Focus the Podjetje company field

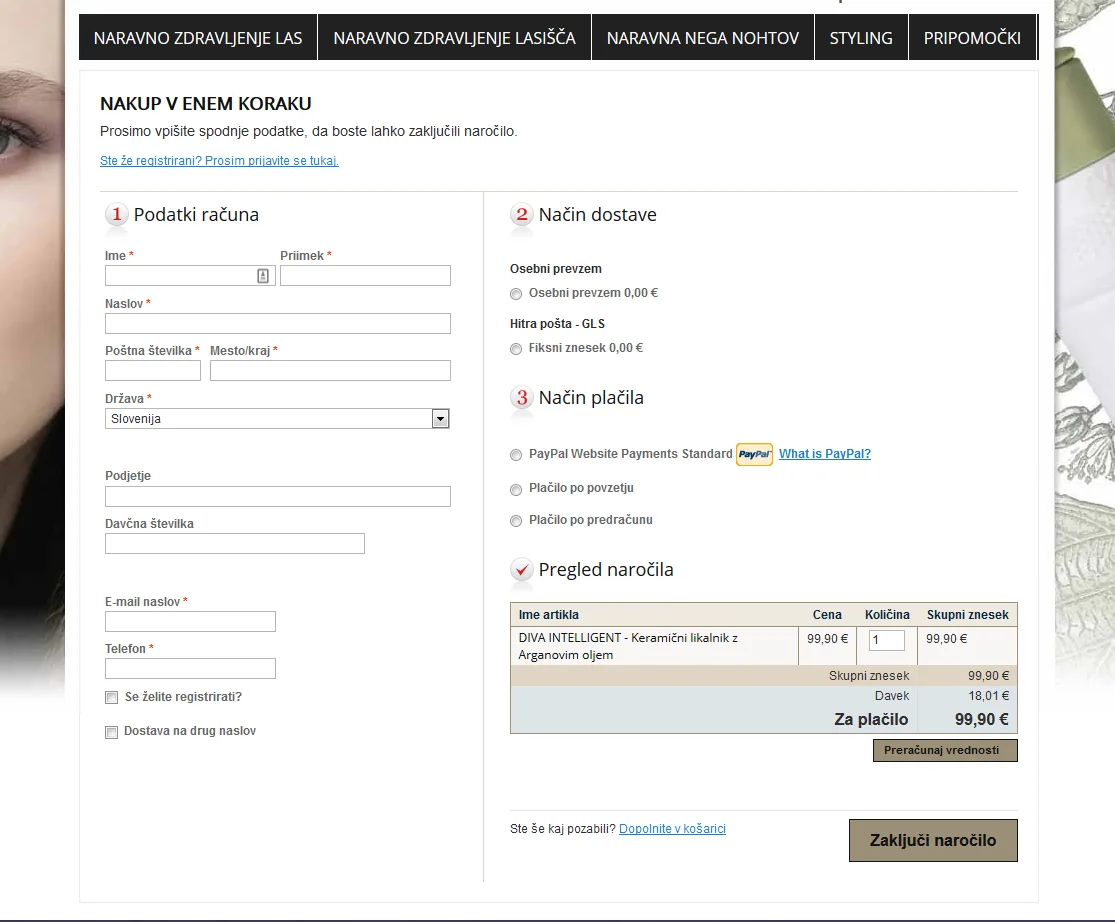[278, 496]
